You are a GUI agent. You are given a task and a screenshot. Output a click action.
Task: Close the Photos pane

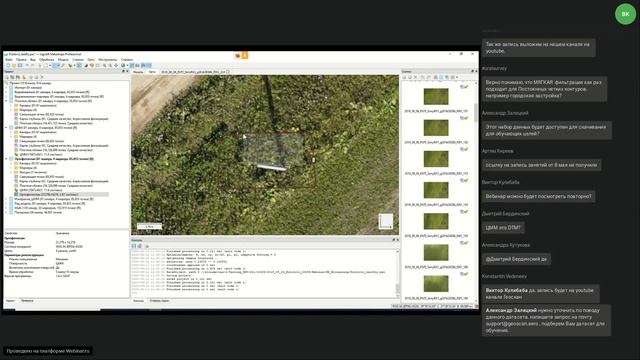coord(476,71)
